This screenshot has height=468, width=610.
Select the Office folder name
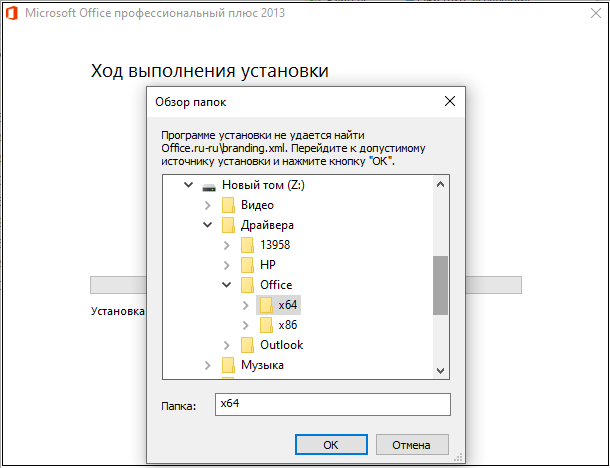(x=276, y=285)
